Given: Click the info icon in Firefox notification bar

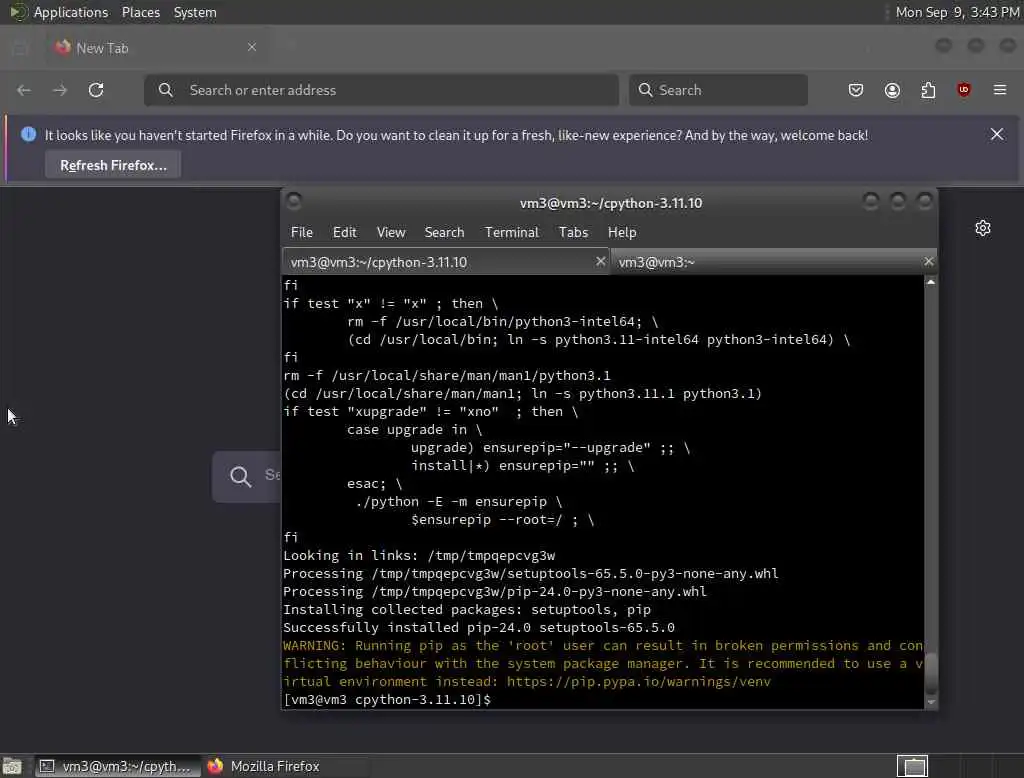Looking at the screenshot, I should click(x=28, y=134).
